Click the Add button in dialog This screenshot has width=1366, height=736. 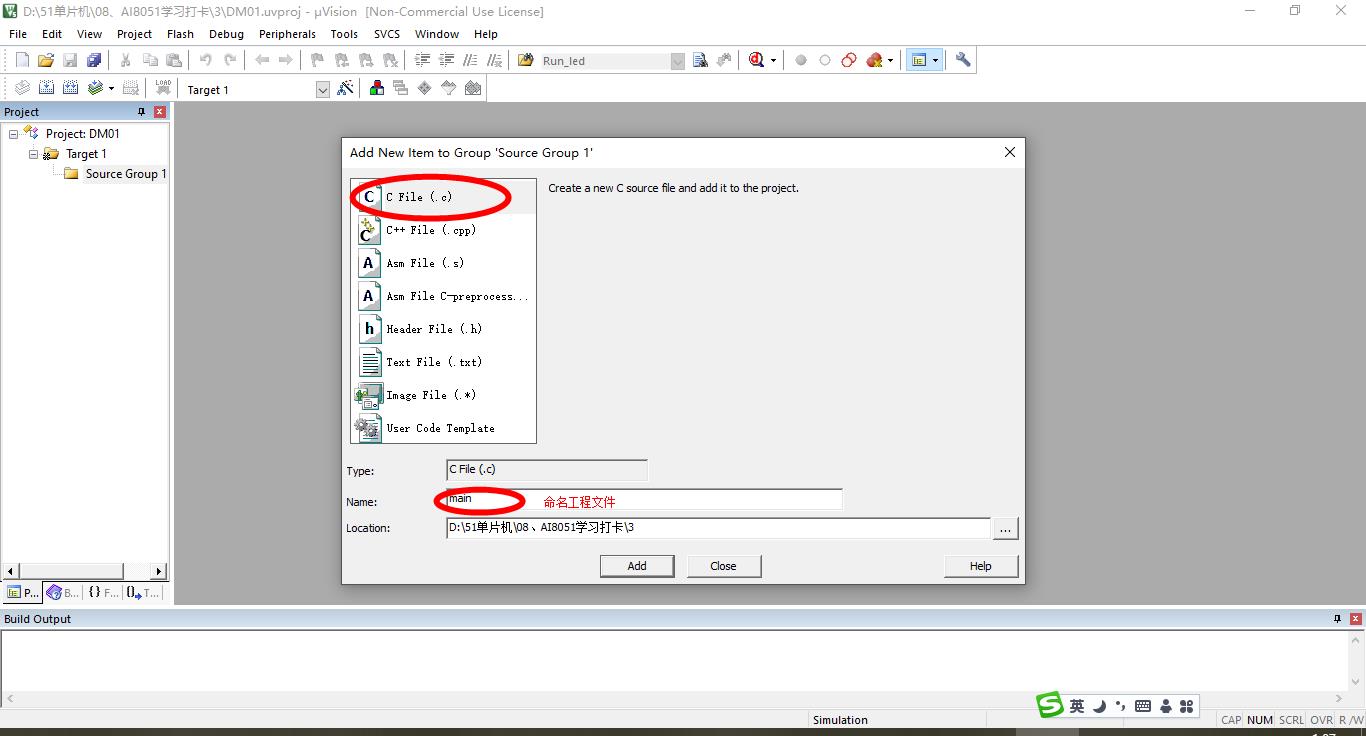click(x=637, y=566)
